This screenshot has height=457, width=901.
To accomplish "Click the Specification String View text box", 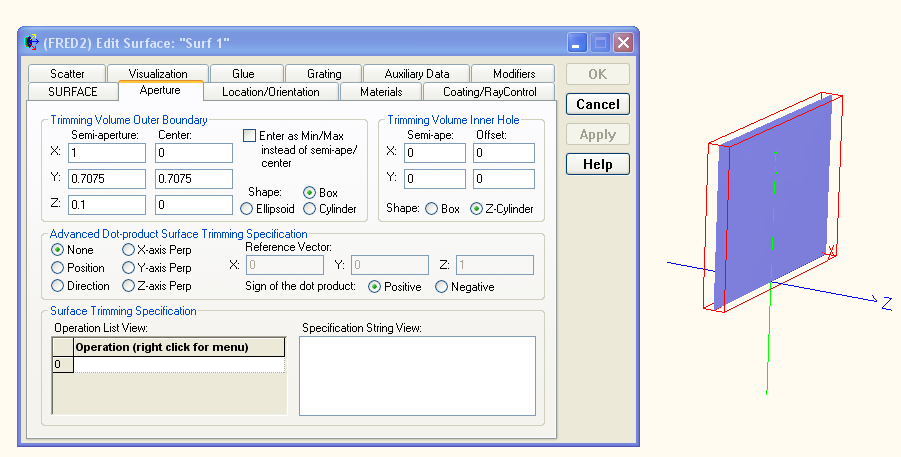I will (x=418, y=375).
